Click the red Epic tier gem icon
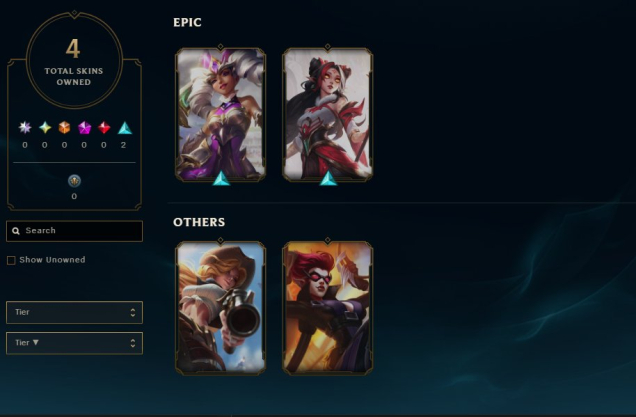Viewport: 636px width, 417px height. [104, 128]
